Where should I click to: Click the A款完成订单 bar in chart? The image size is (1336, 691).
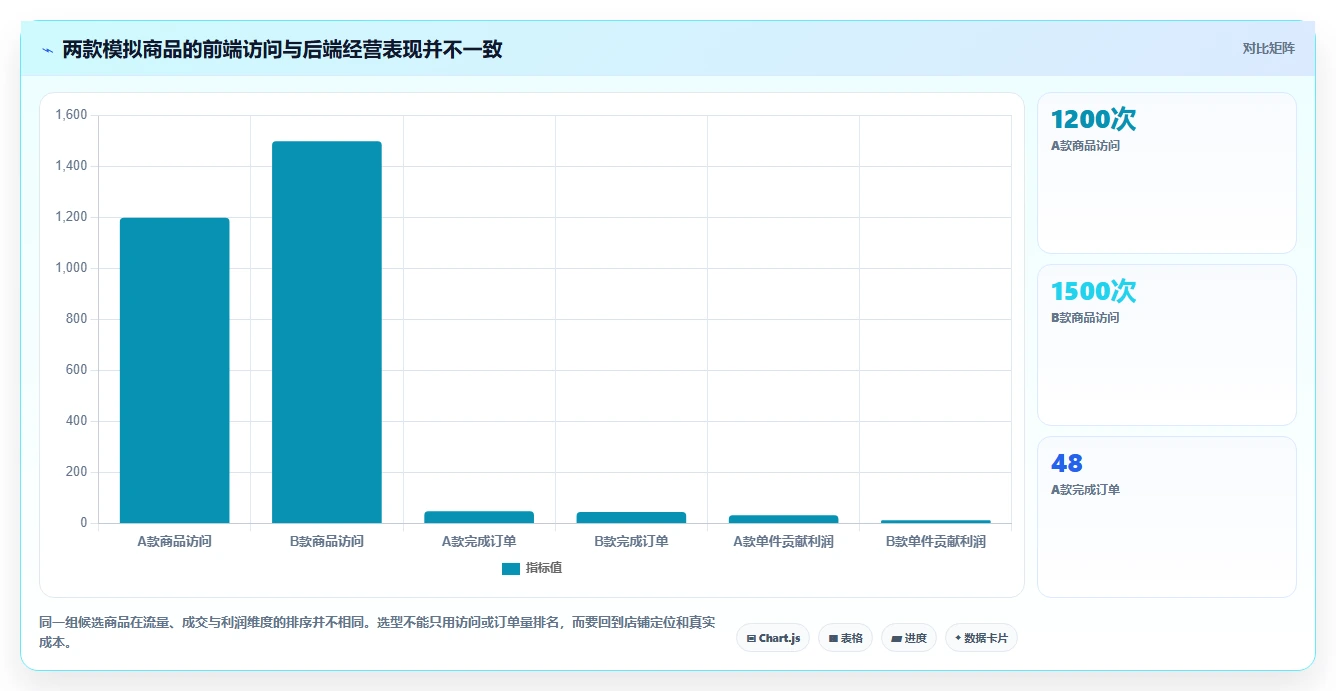point(479,517)
